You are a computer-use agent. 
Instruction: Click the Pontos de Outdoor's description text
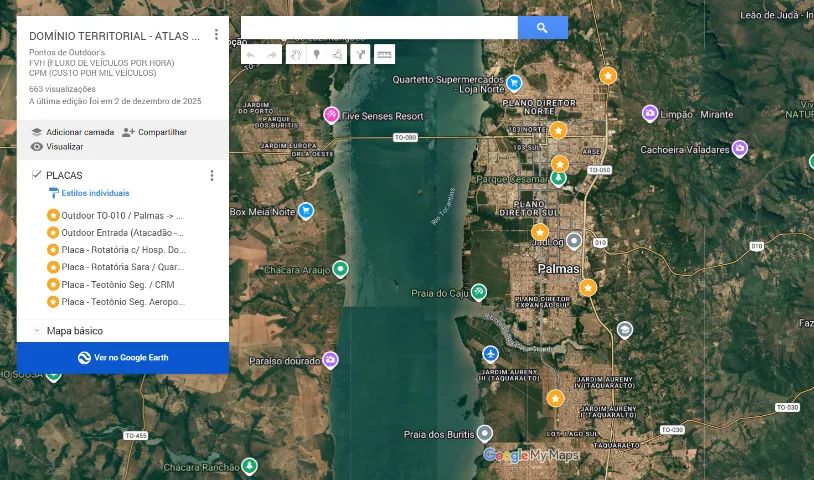pos(67,52)
